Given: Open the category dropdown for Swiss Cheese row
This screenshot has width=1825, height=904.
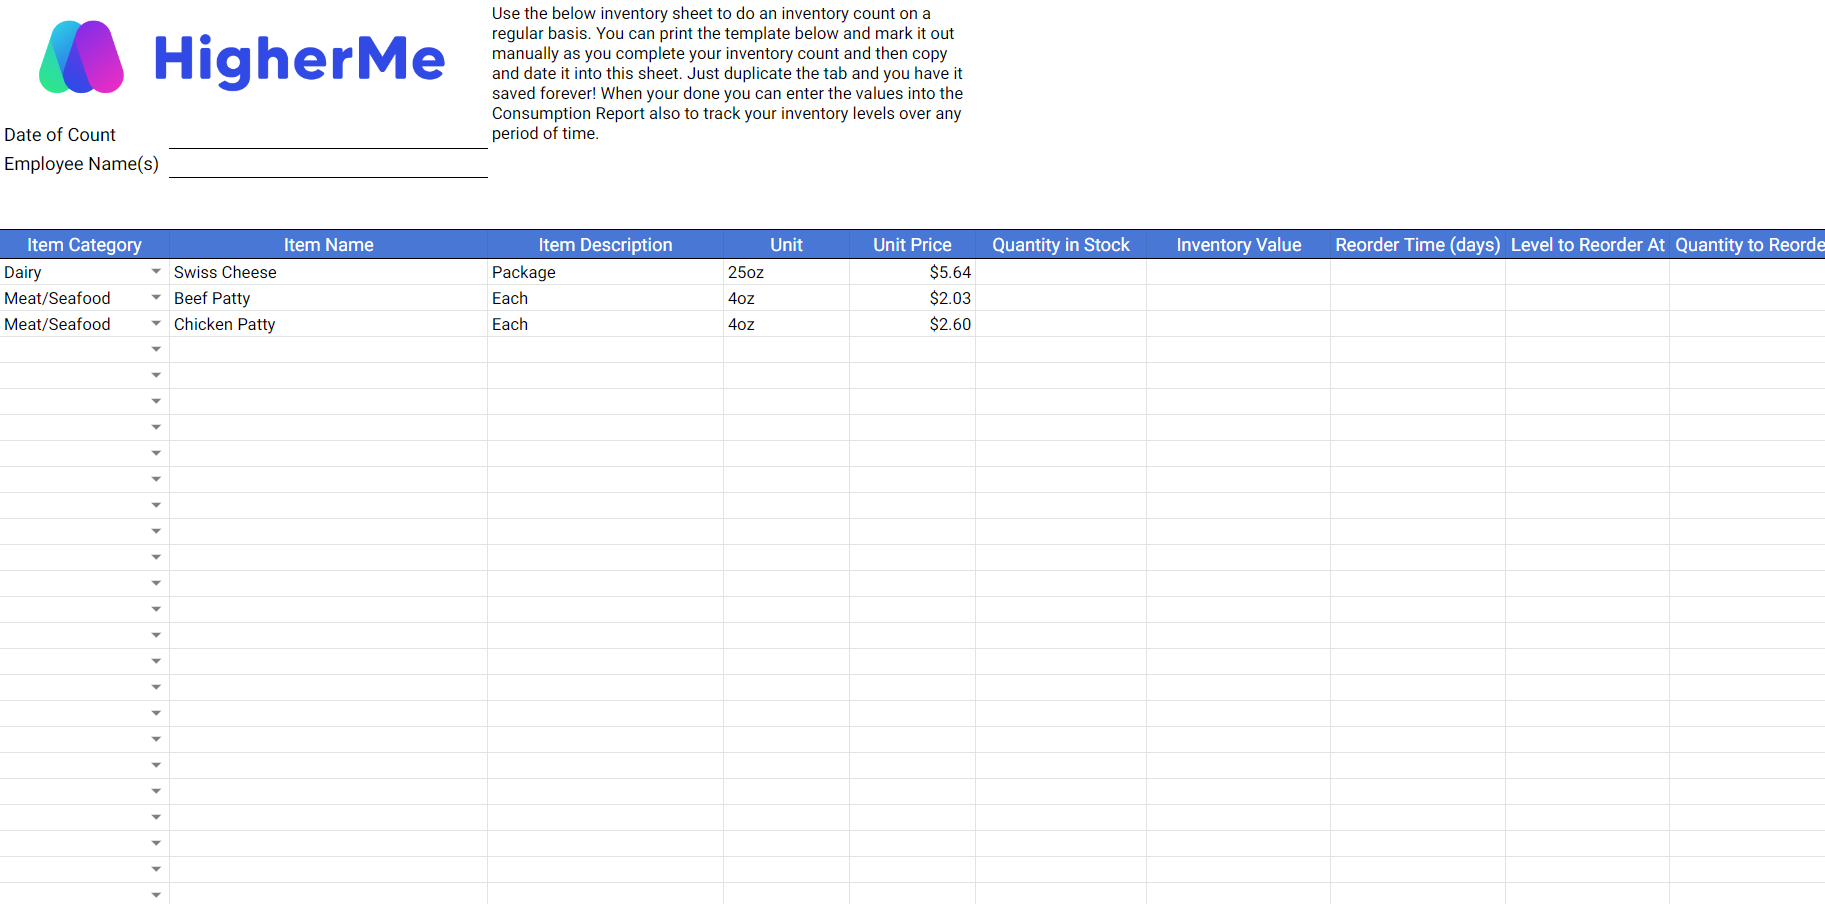Looking at the screenshot, I should tap(157, 271).
